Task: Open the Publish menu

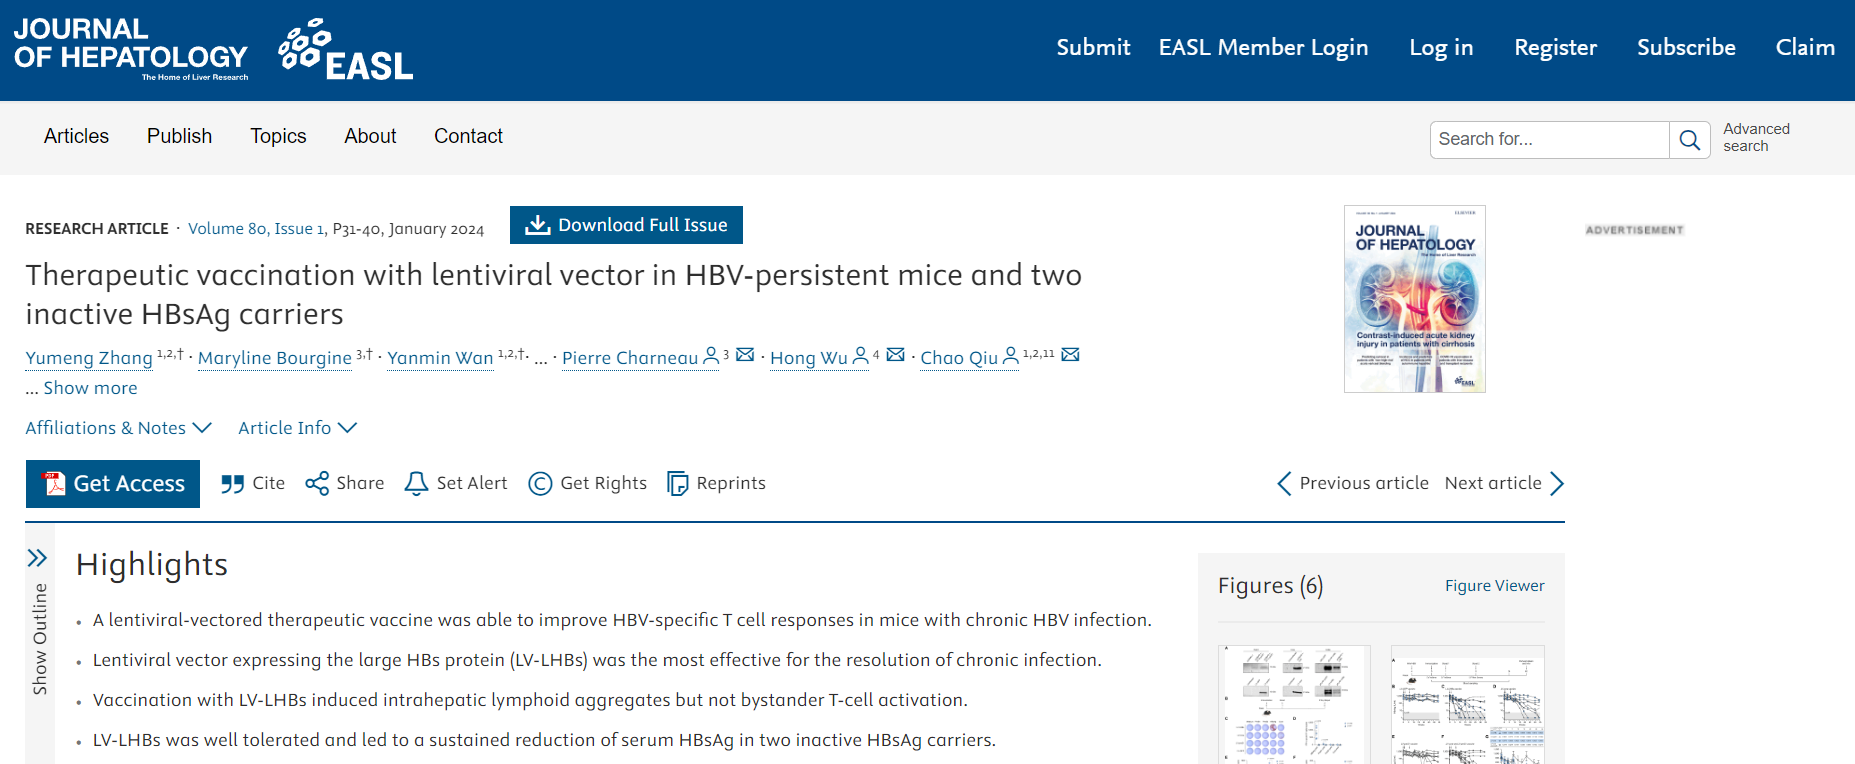Action: click(179, 136)
